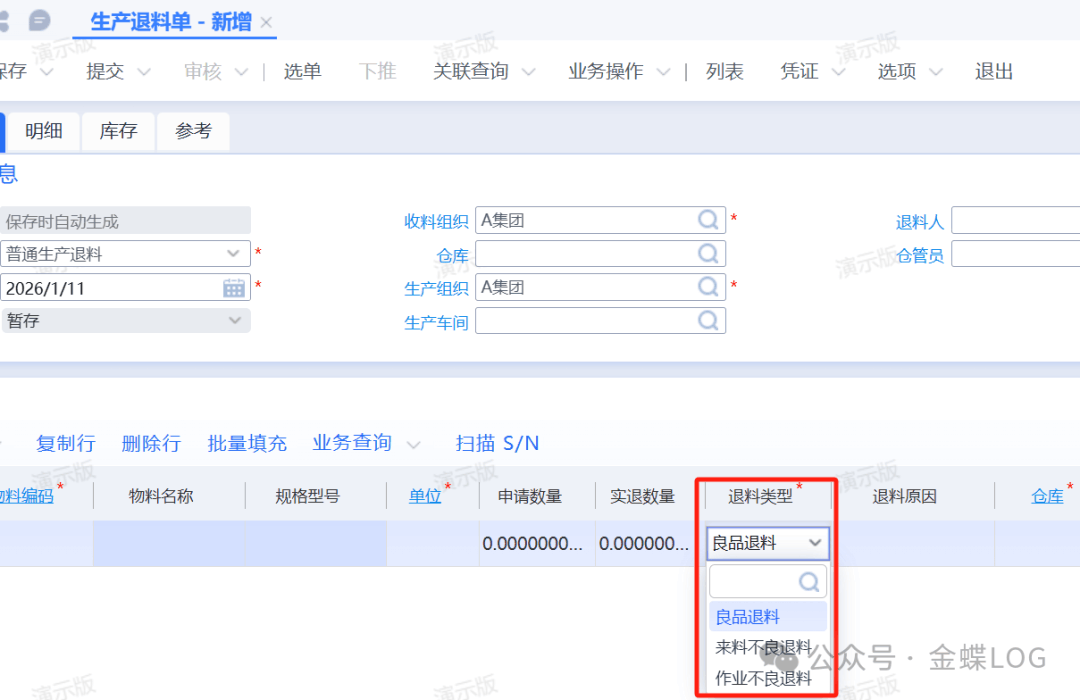Click the 删除行 button
This screenshot has width=1080, height=700.
tap(151, 443)
